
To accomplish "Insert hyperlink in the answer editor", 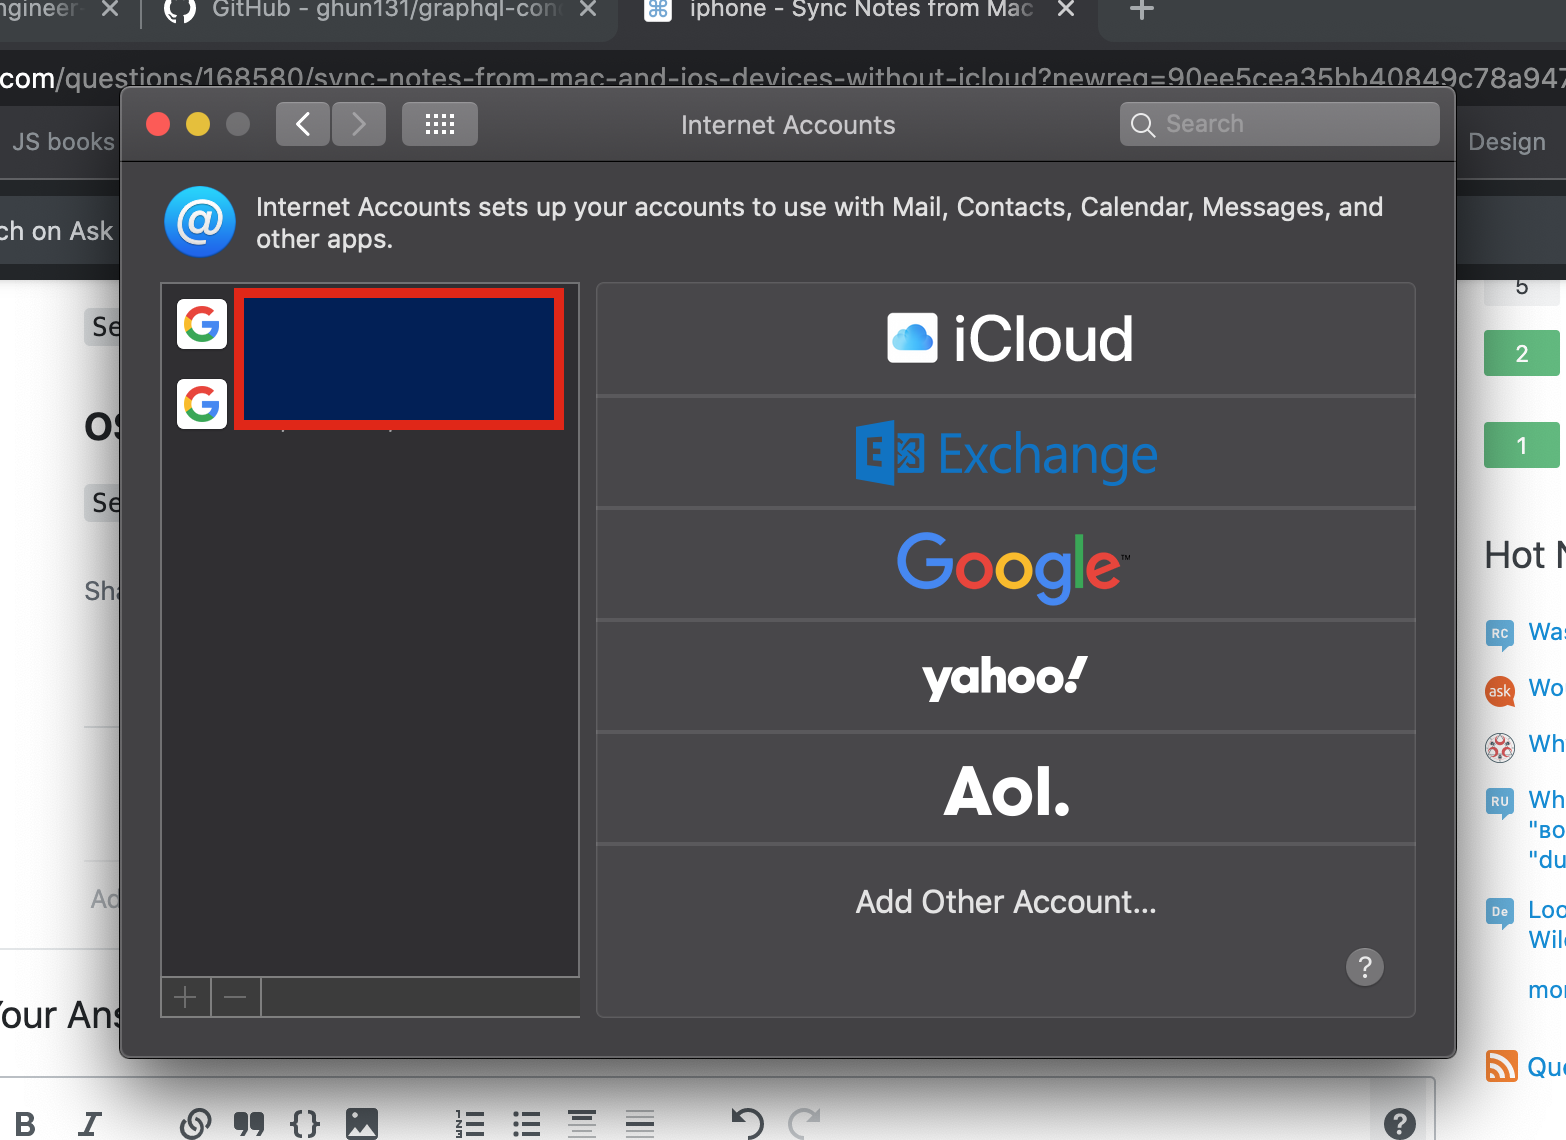I will [195, 1124].
